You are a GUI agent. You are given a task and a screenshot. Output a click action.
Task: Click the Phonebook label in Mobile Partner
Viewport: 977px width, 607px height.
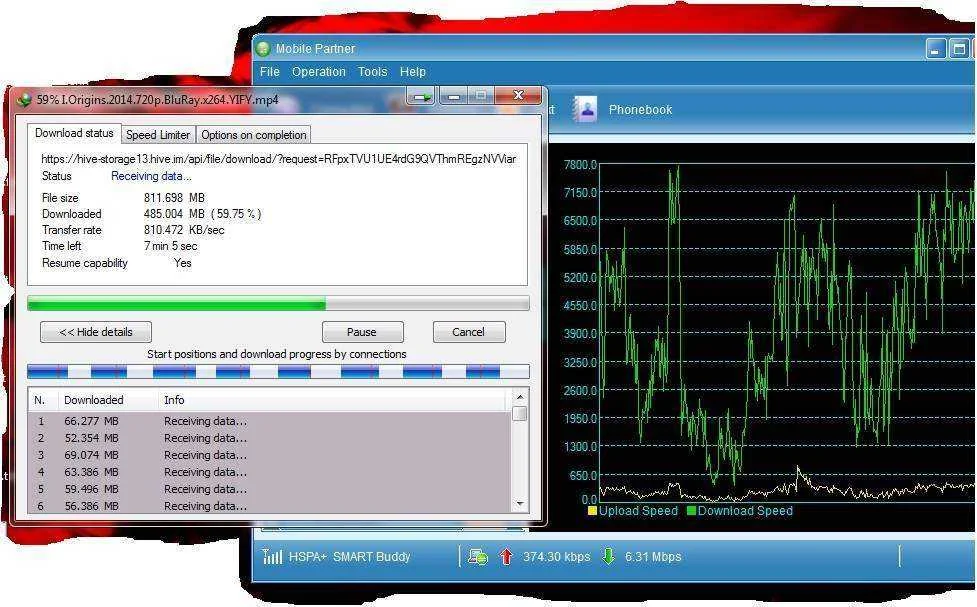click(x=641, y=110)
